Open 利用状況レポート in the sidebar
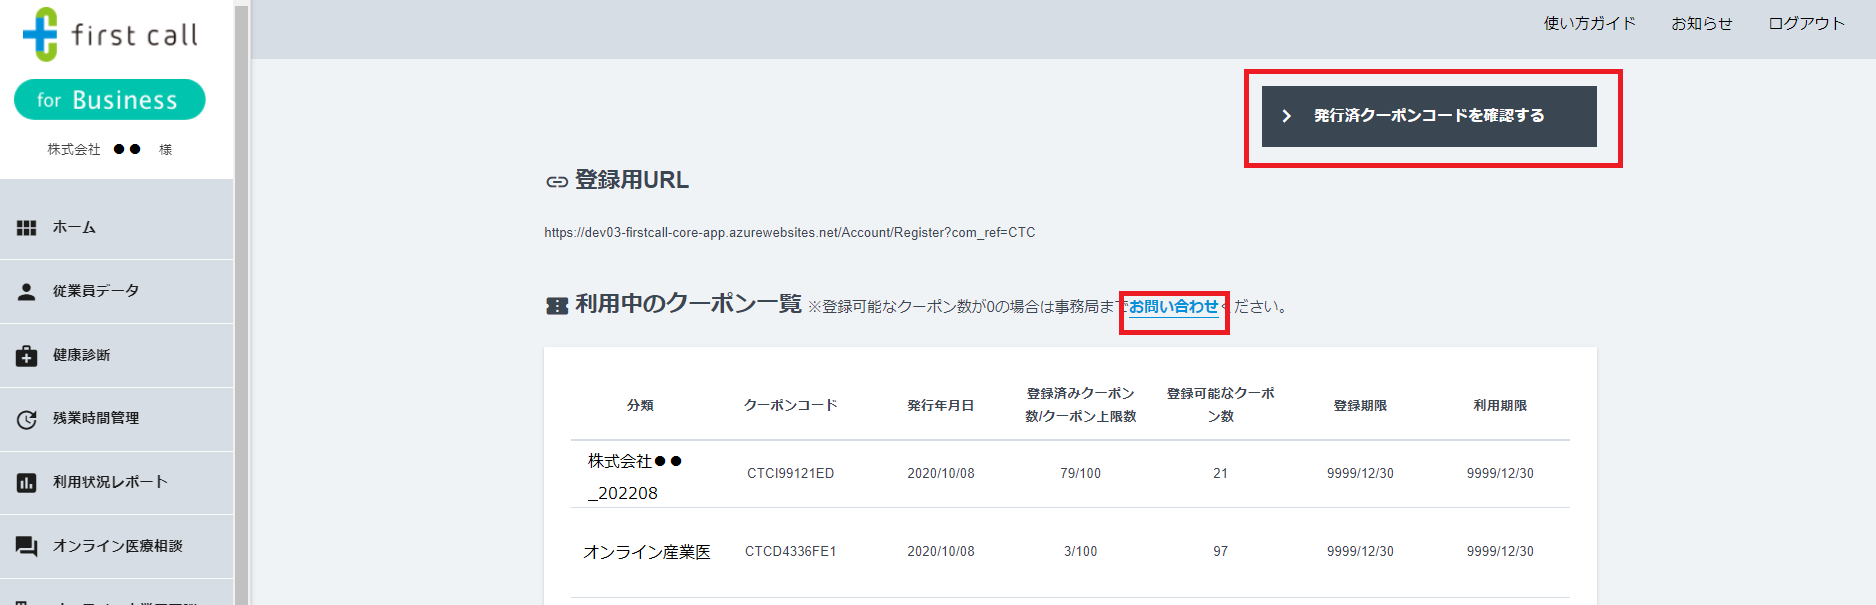The width and height of the screenshot is (1876, 605). pos(116,483)
